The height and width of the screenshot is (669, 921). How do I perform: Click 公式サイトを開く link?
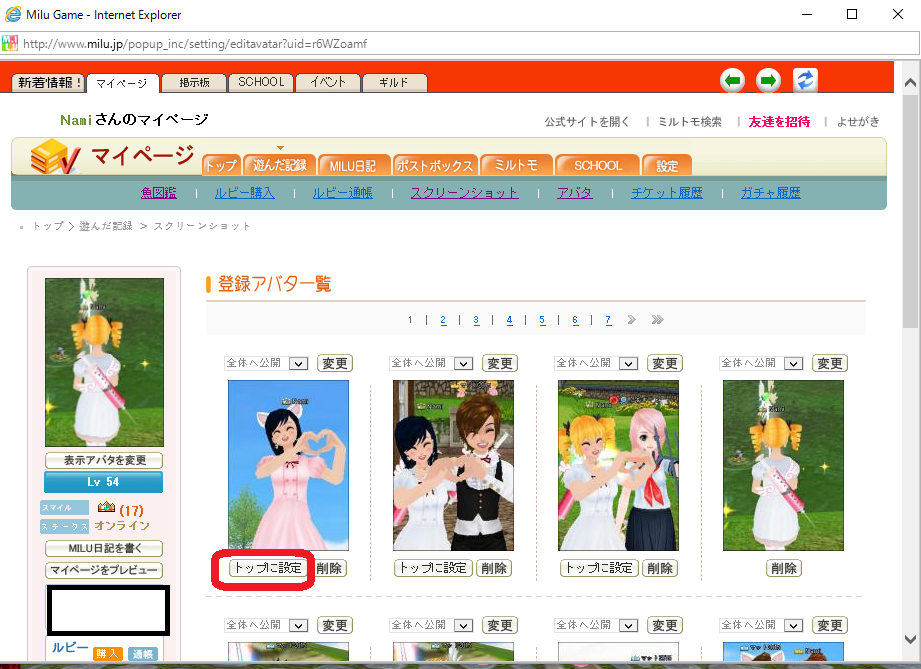[x=587, y=122]
